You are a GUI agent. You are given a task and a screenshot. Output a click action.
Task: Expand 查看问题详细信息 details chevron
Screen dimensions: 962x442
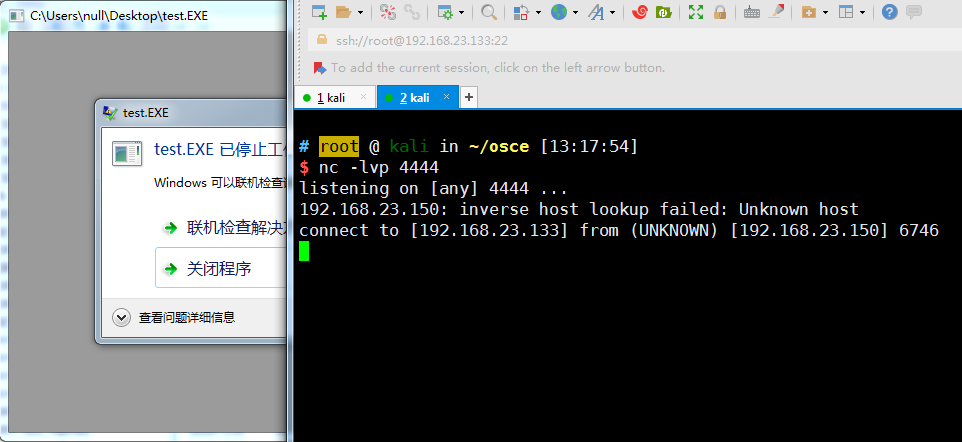click(x=122, y=317)
